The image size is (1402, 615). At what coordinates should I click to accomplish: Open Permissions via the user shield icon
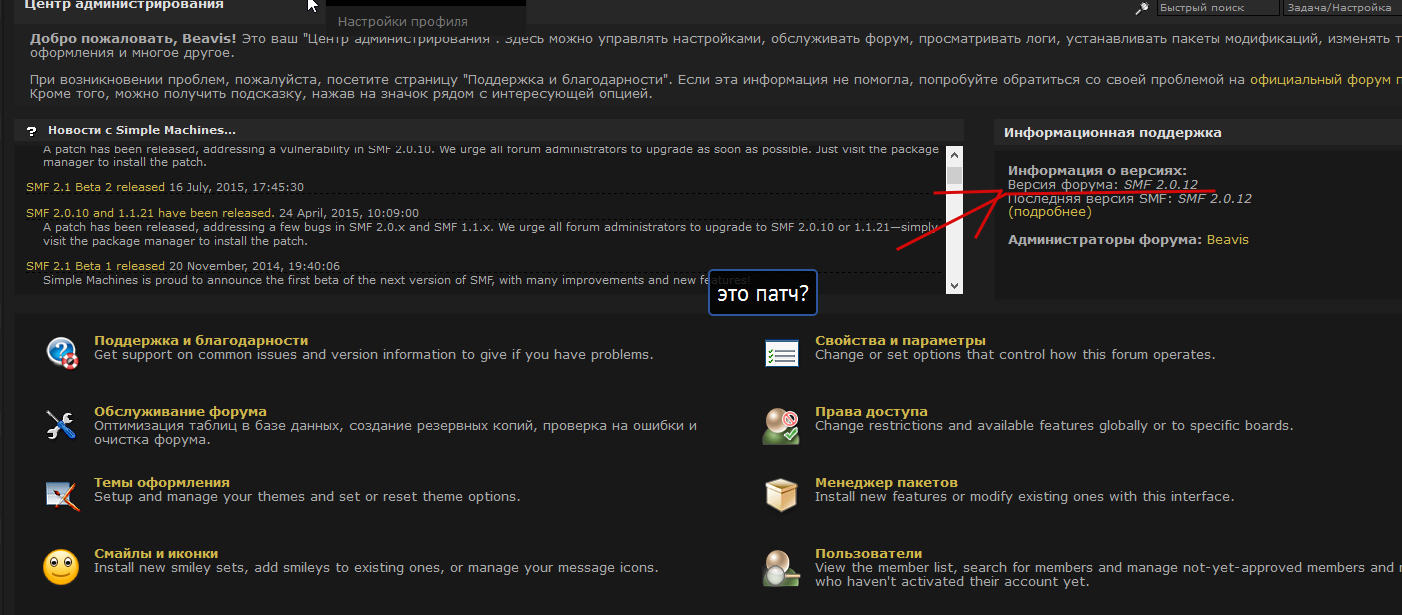781,425
